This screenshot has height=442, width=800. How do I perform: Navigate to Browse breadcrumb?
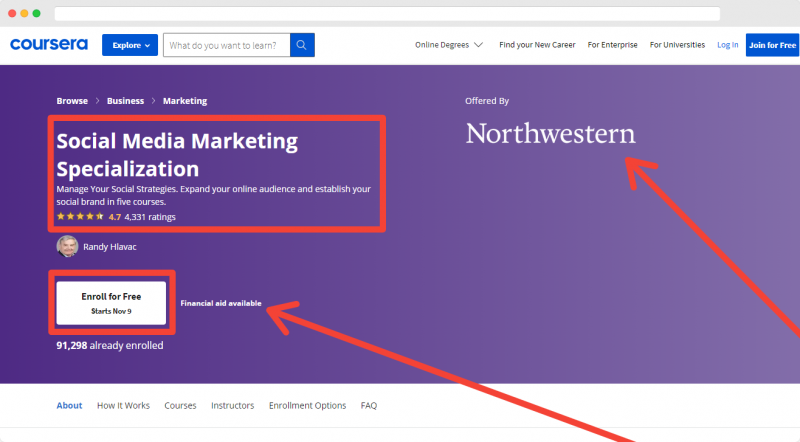(72, 101)
